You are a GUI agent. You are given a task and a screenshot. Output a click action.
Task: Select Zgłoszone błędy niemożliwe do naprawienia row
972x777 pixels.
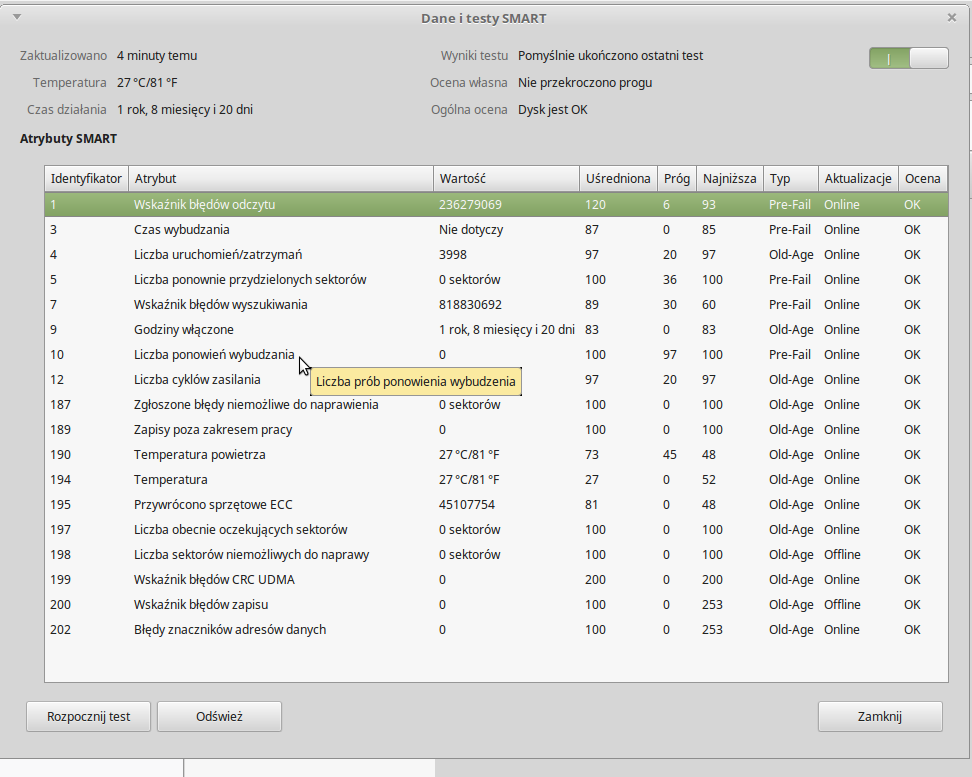click(496, 405)
